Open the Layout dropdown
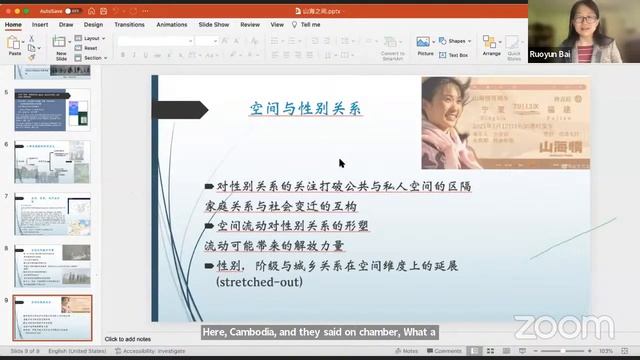This screenshot has height=360, width=640. 90,38
